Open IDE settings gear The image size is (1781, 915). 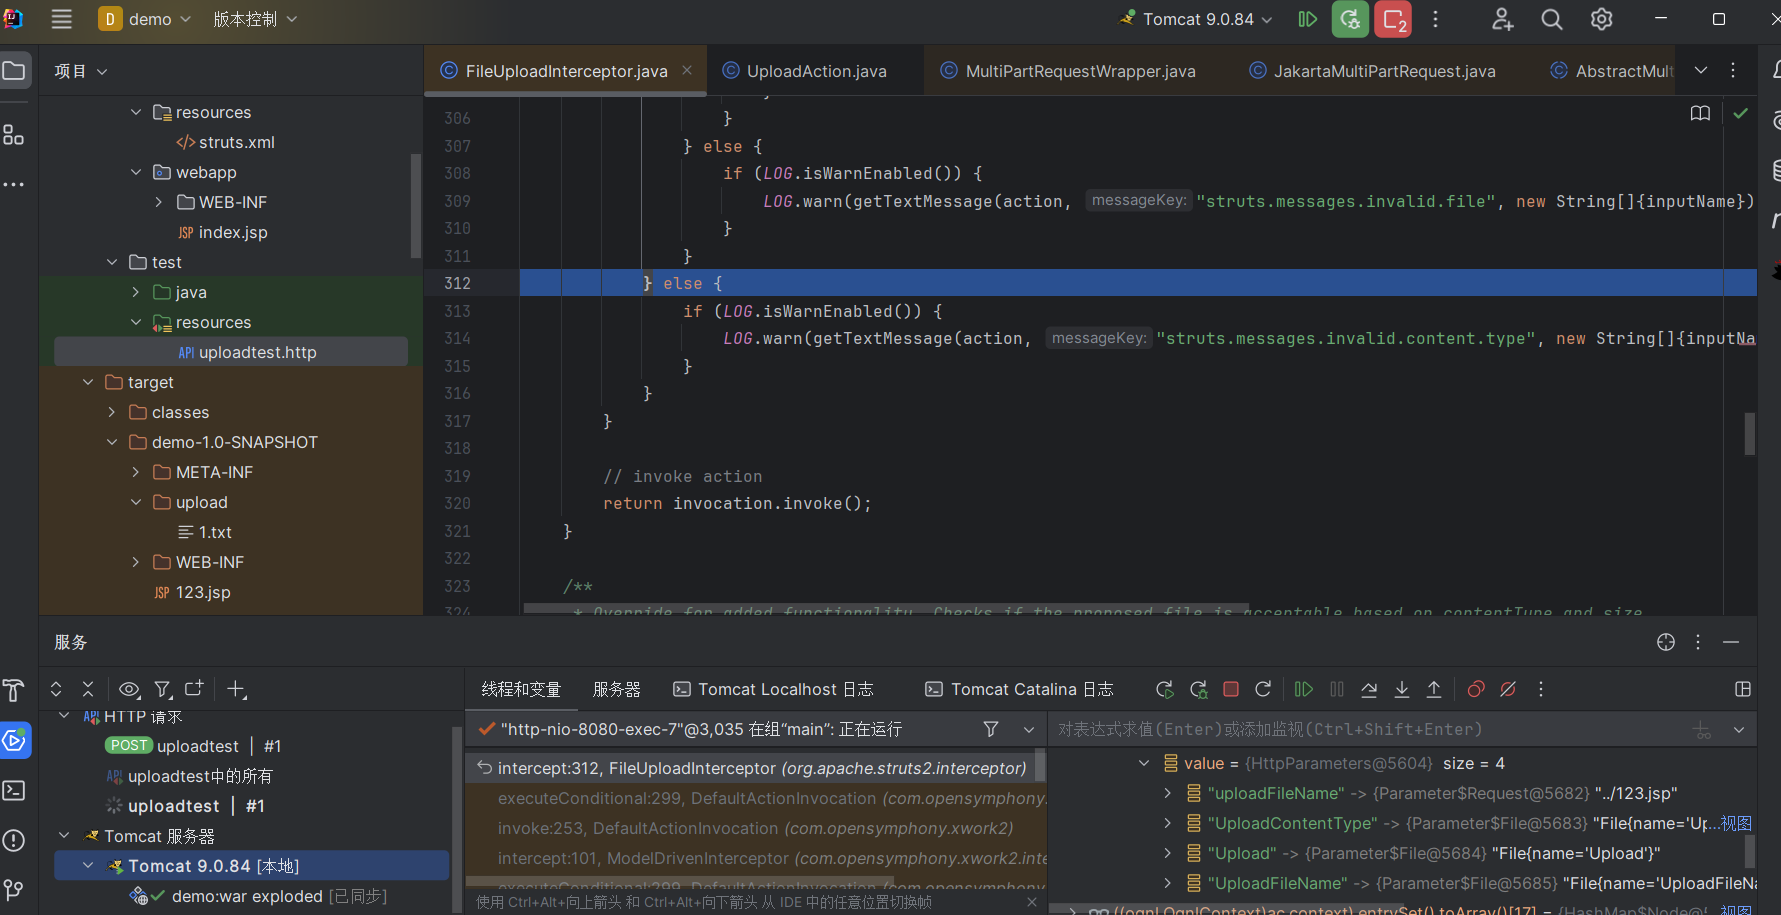click(1602, 19)
